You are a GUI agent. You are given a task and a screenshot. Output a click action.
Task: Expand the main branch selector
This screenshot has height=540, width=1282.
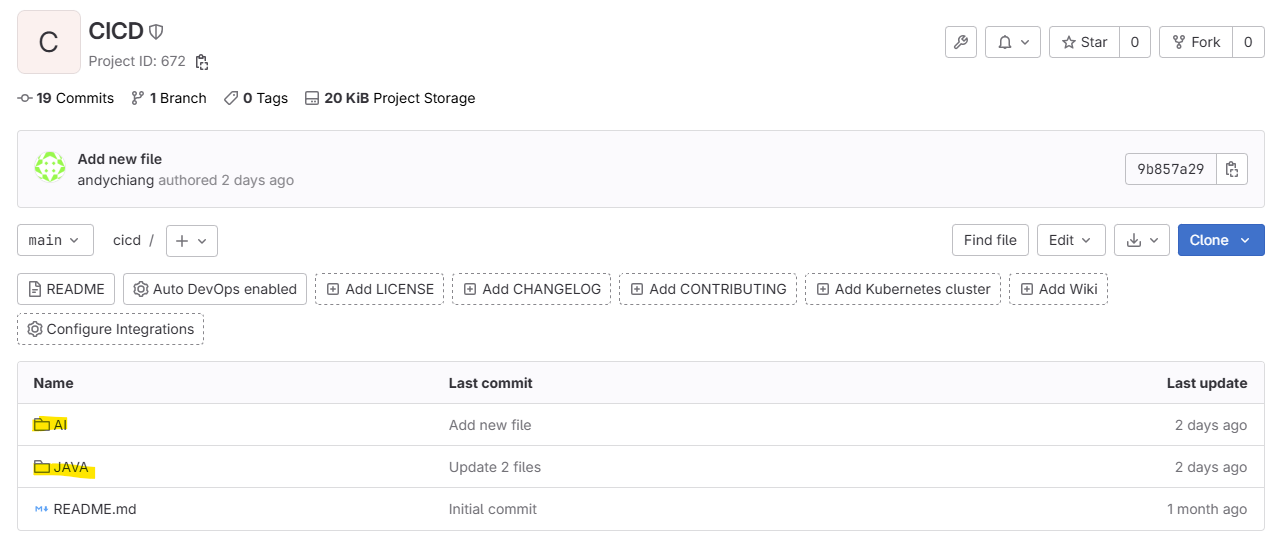[x=55, y=240]
